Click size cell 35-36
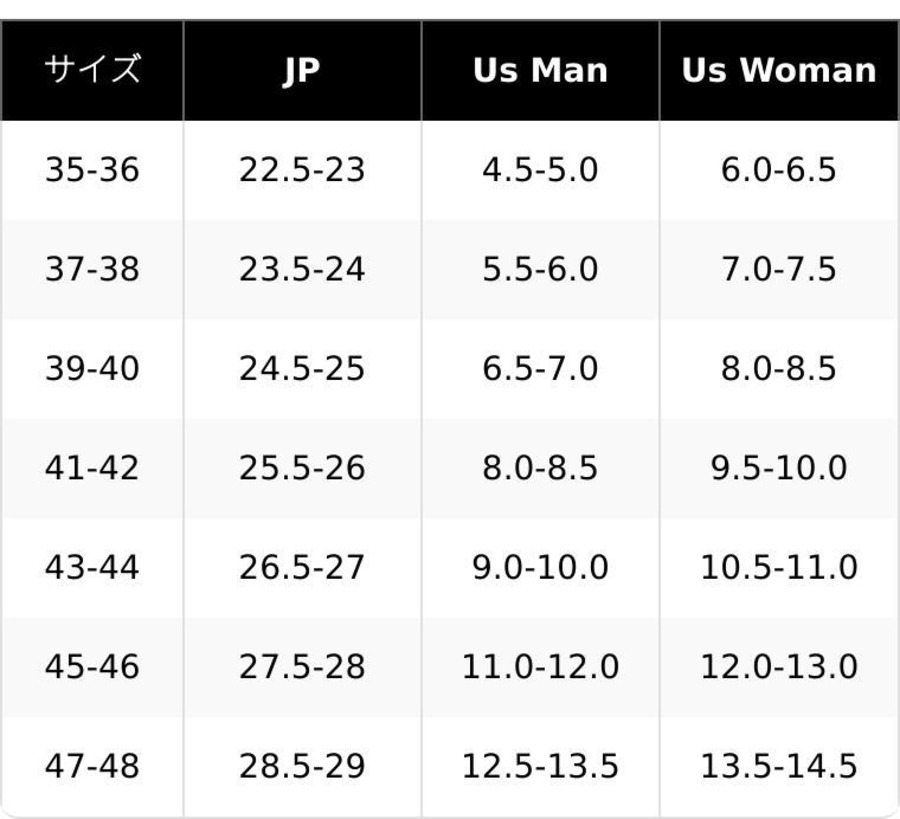 point(92,170)
